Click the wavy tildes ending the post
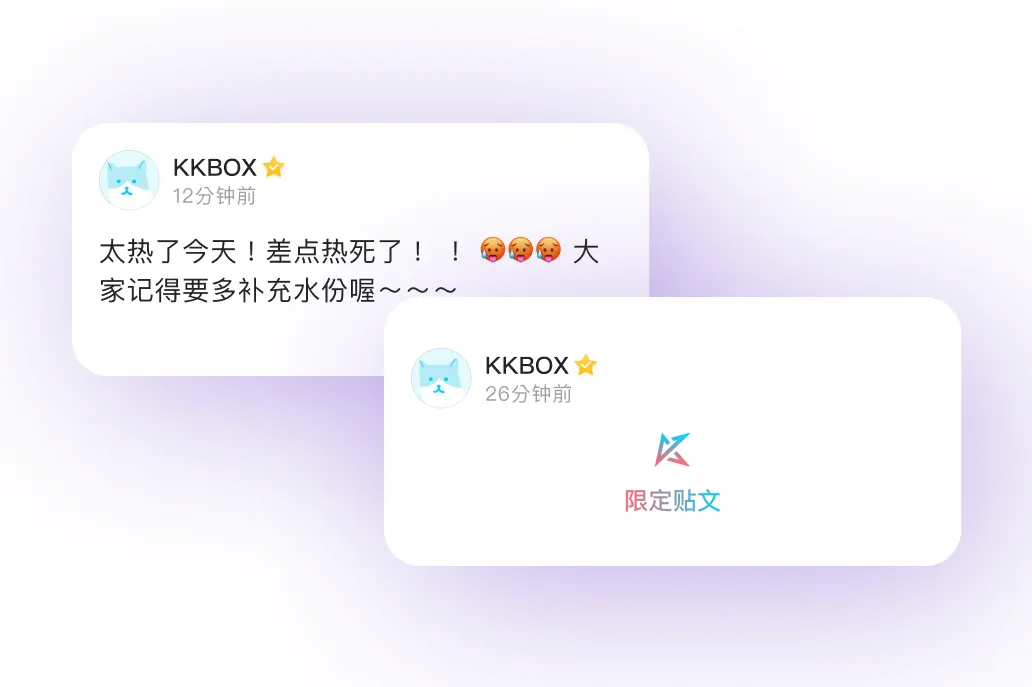This screenshot has width=1032, height=687. [417, 290]
